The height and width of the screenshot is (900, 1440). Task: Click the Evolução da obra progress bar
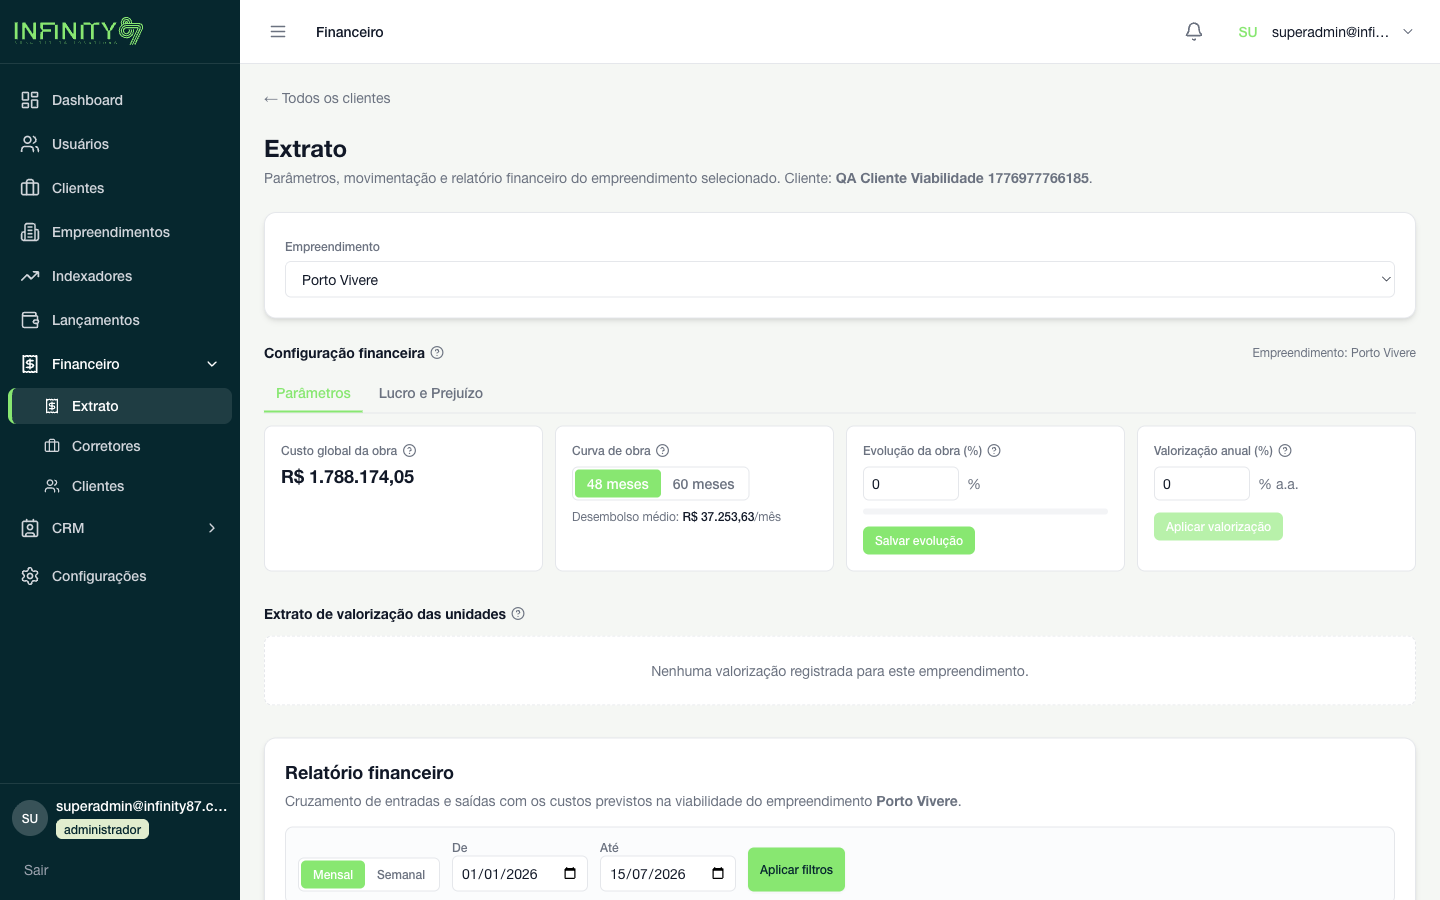click(985, 511)
